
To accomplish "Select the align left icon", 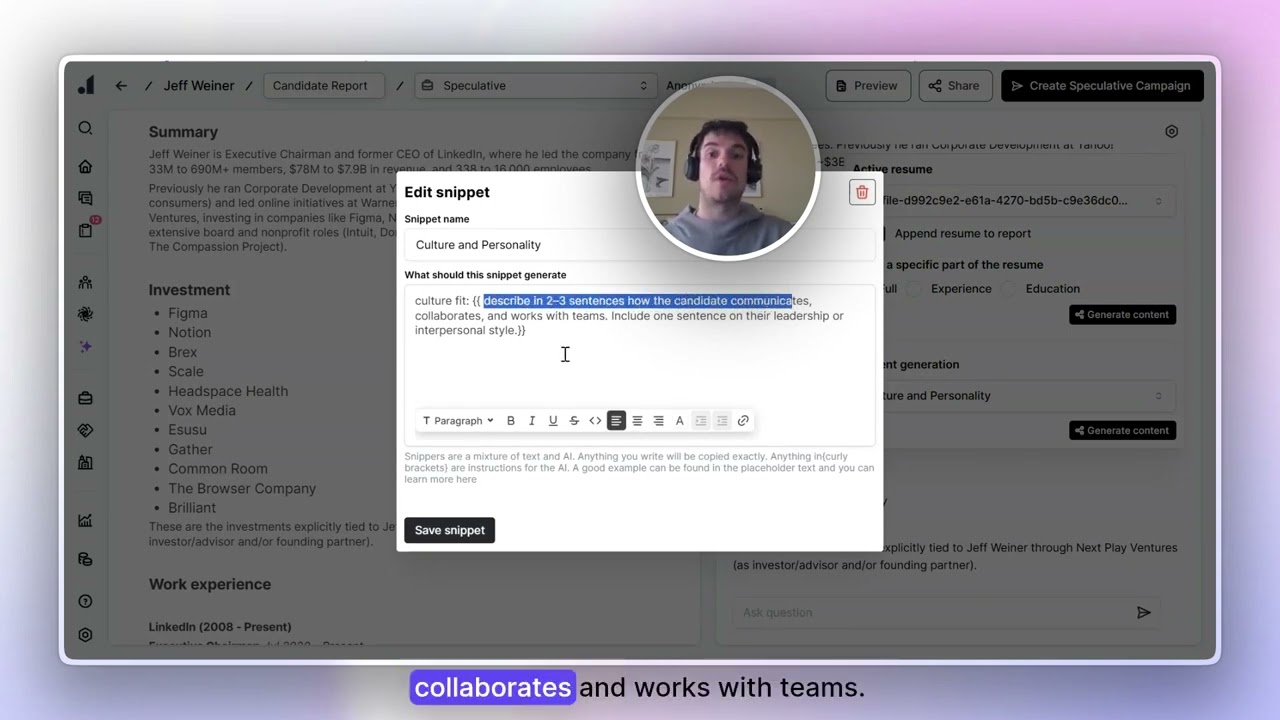I will pyautogui.click(x=616, y=421).
